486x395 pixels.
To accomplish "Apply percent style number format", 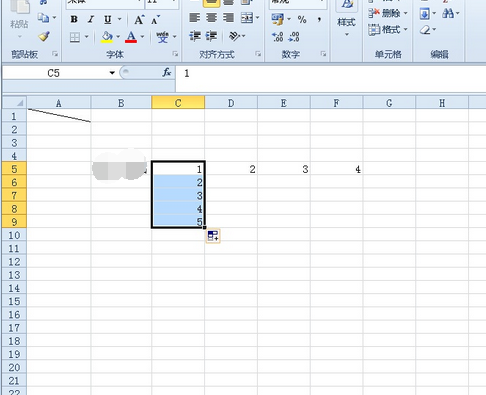I will tap(302, 19).
